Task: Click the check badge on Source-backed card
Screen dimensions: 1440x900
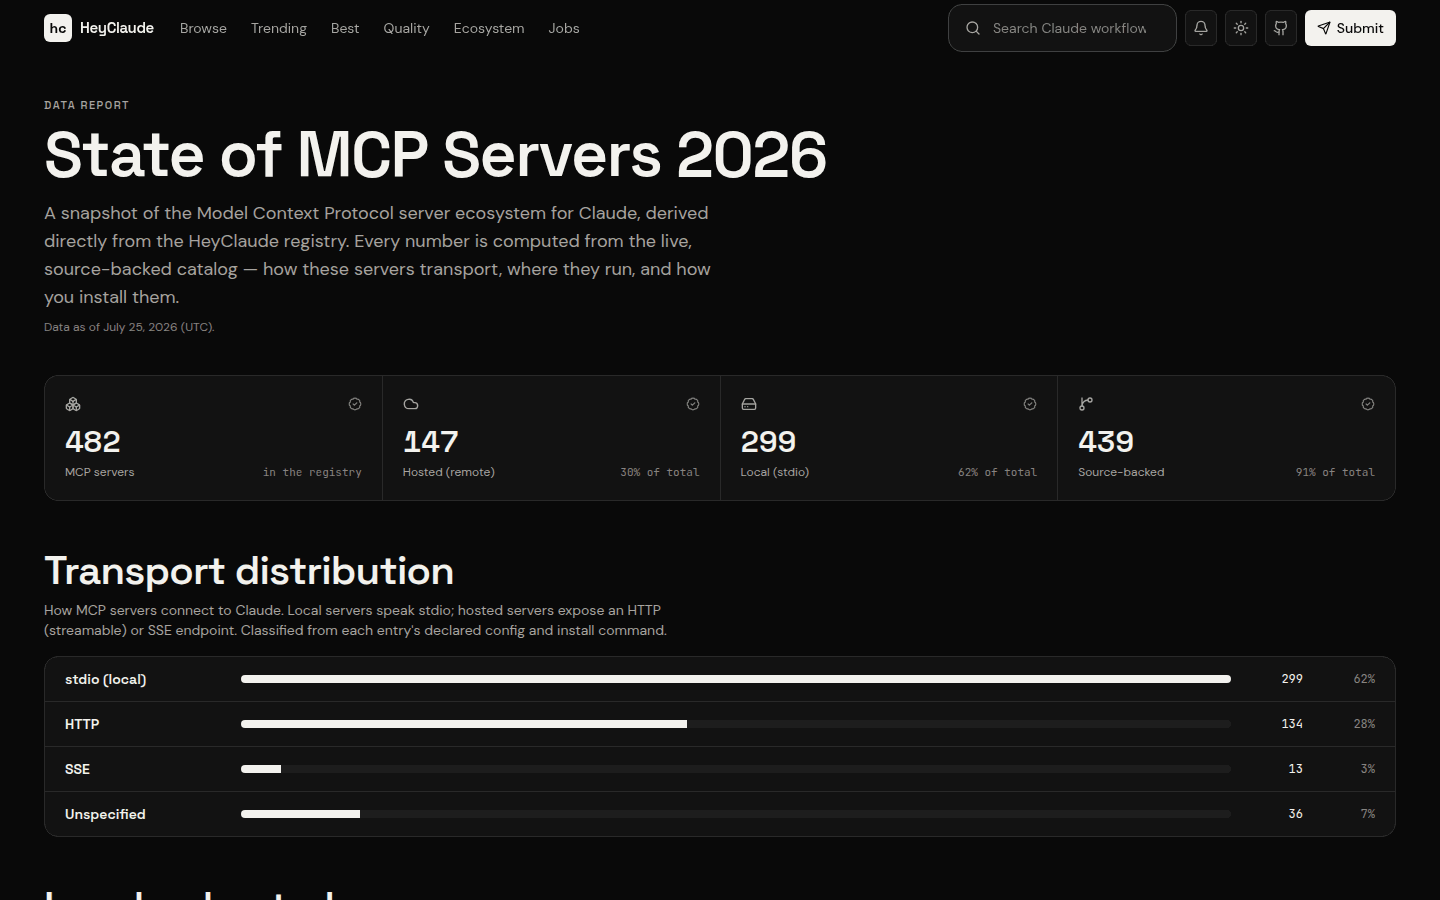Action: [1368, 404]
